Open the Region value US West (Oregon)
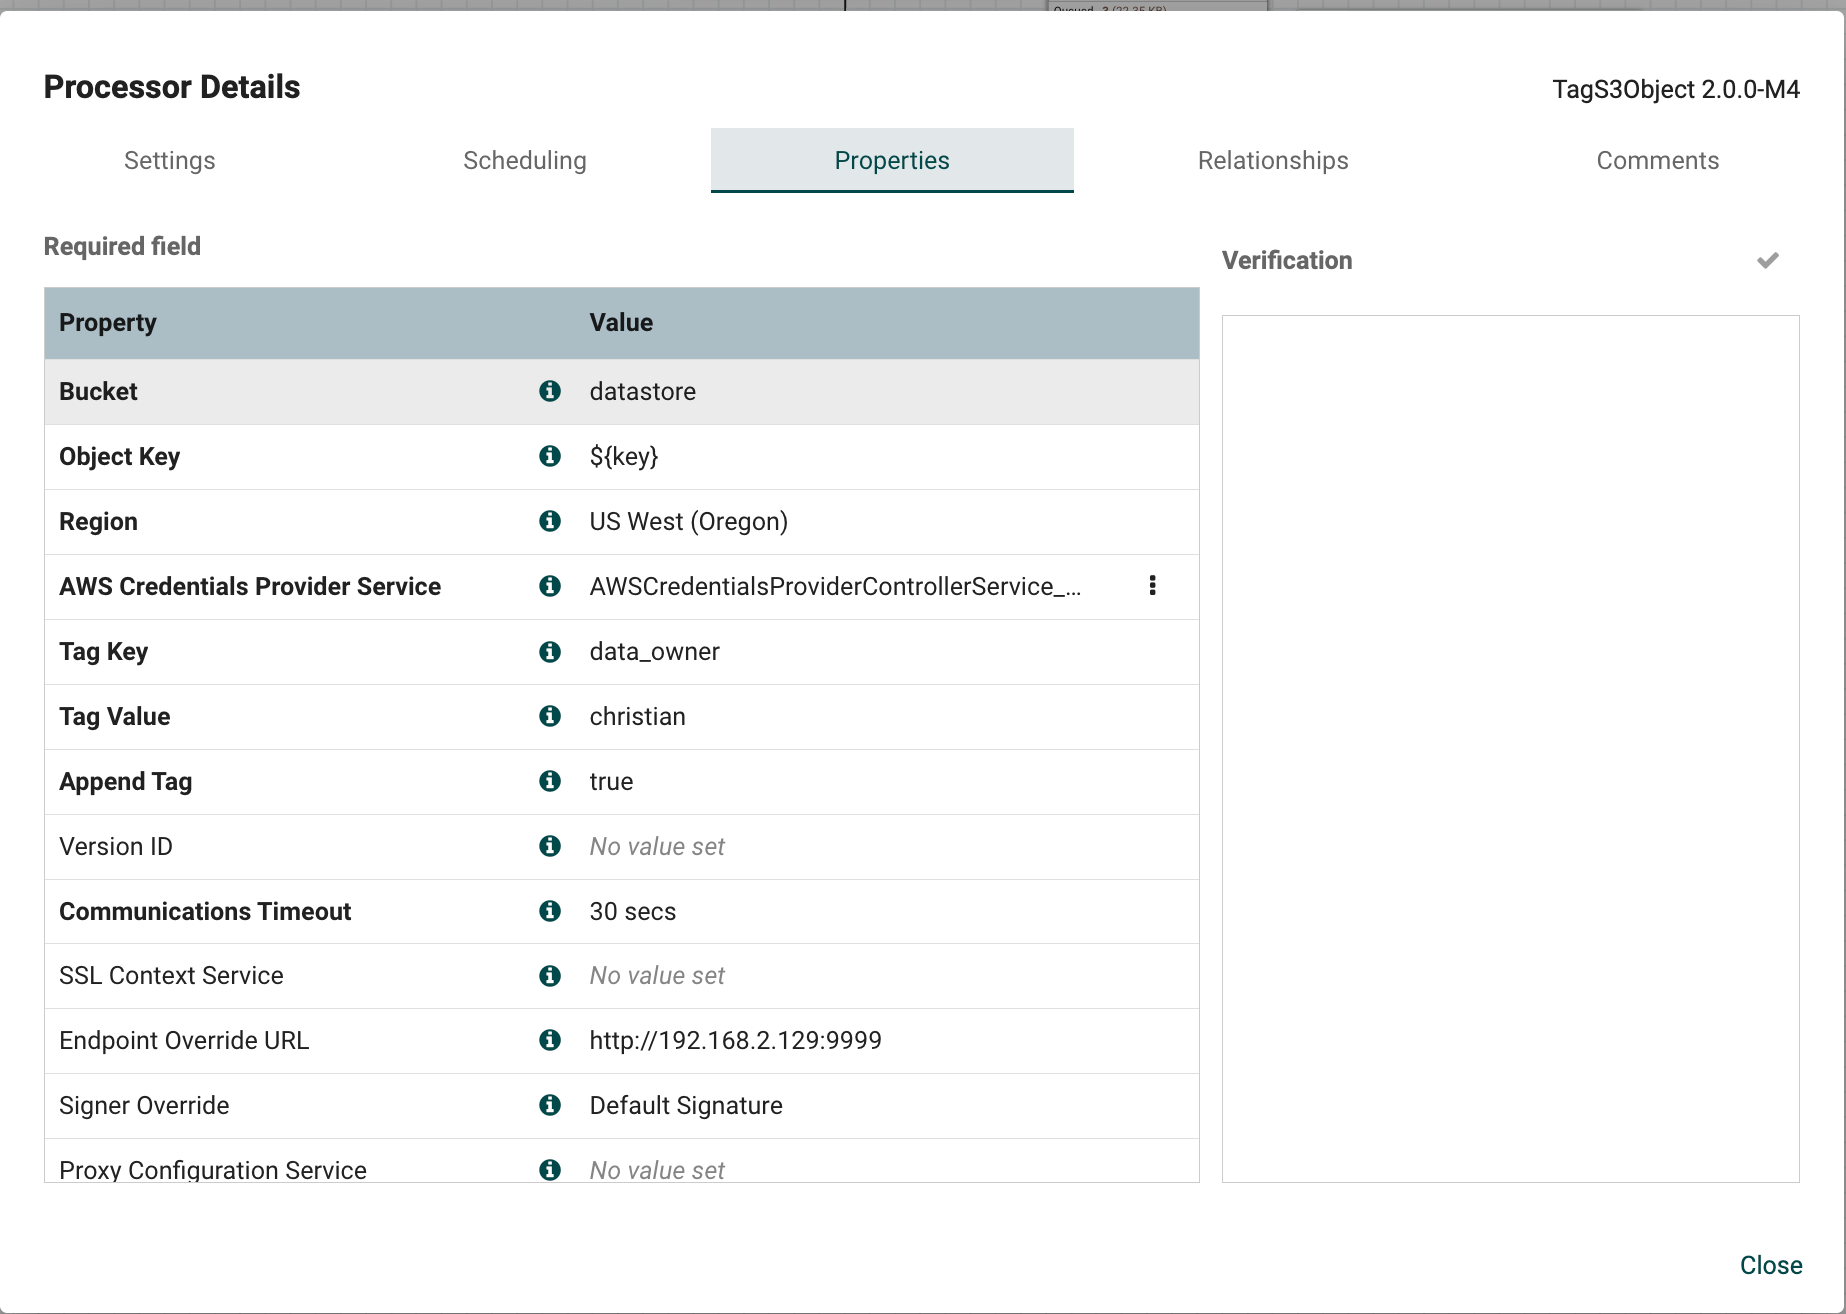This screenshot has width=1846, height=1314. (x=689, y=522)
